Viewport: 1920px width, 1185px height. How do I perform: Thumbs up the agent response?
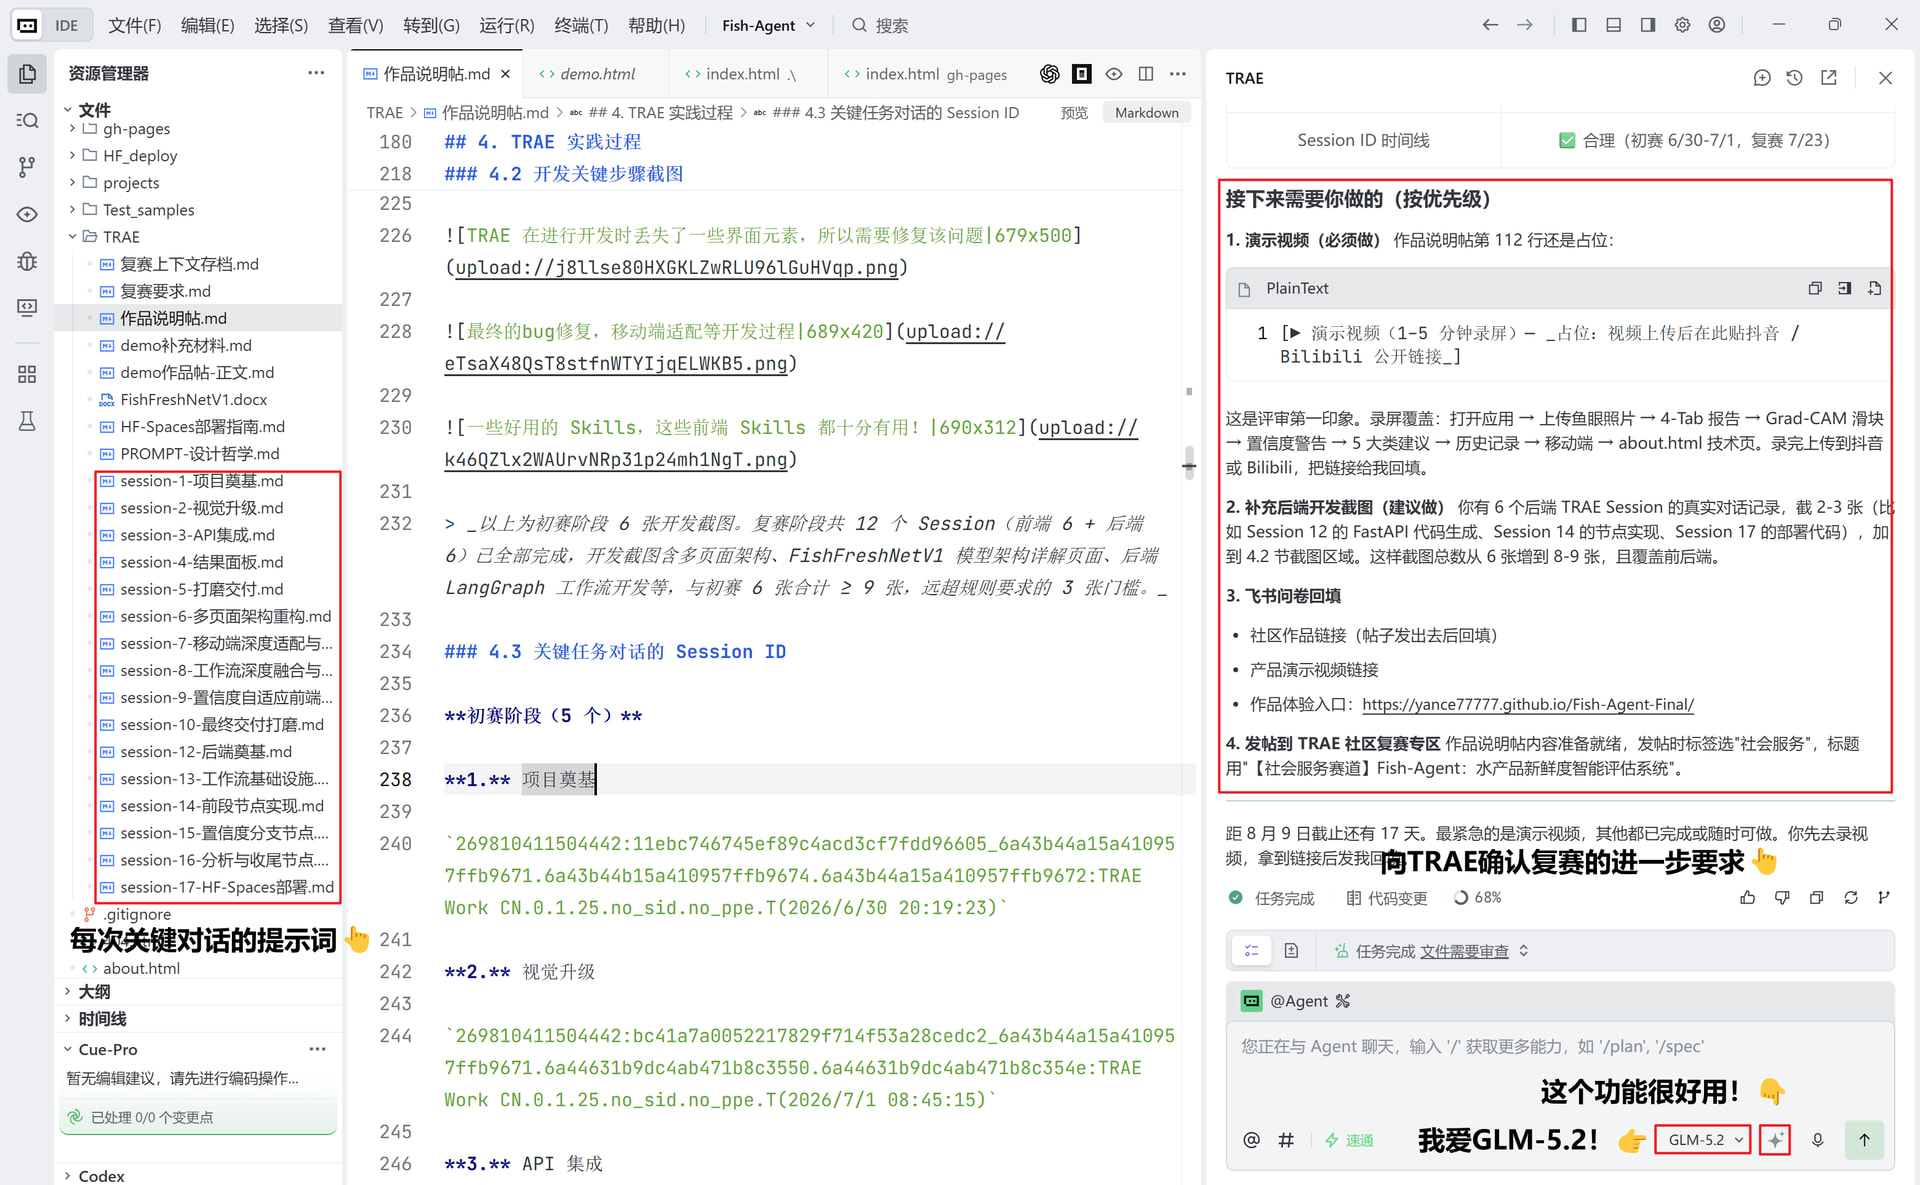pos(1748,898)
